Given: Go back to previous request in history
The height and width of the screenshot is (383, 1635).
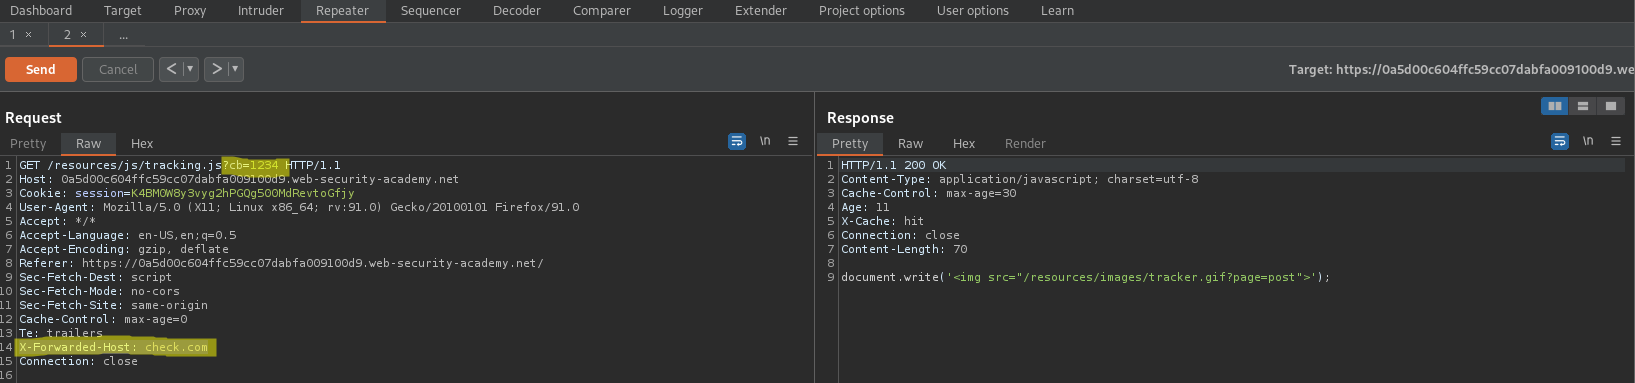Looking at the screenshot, I should point(171,69).
